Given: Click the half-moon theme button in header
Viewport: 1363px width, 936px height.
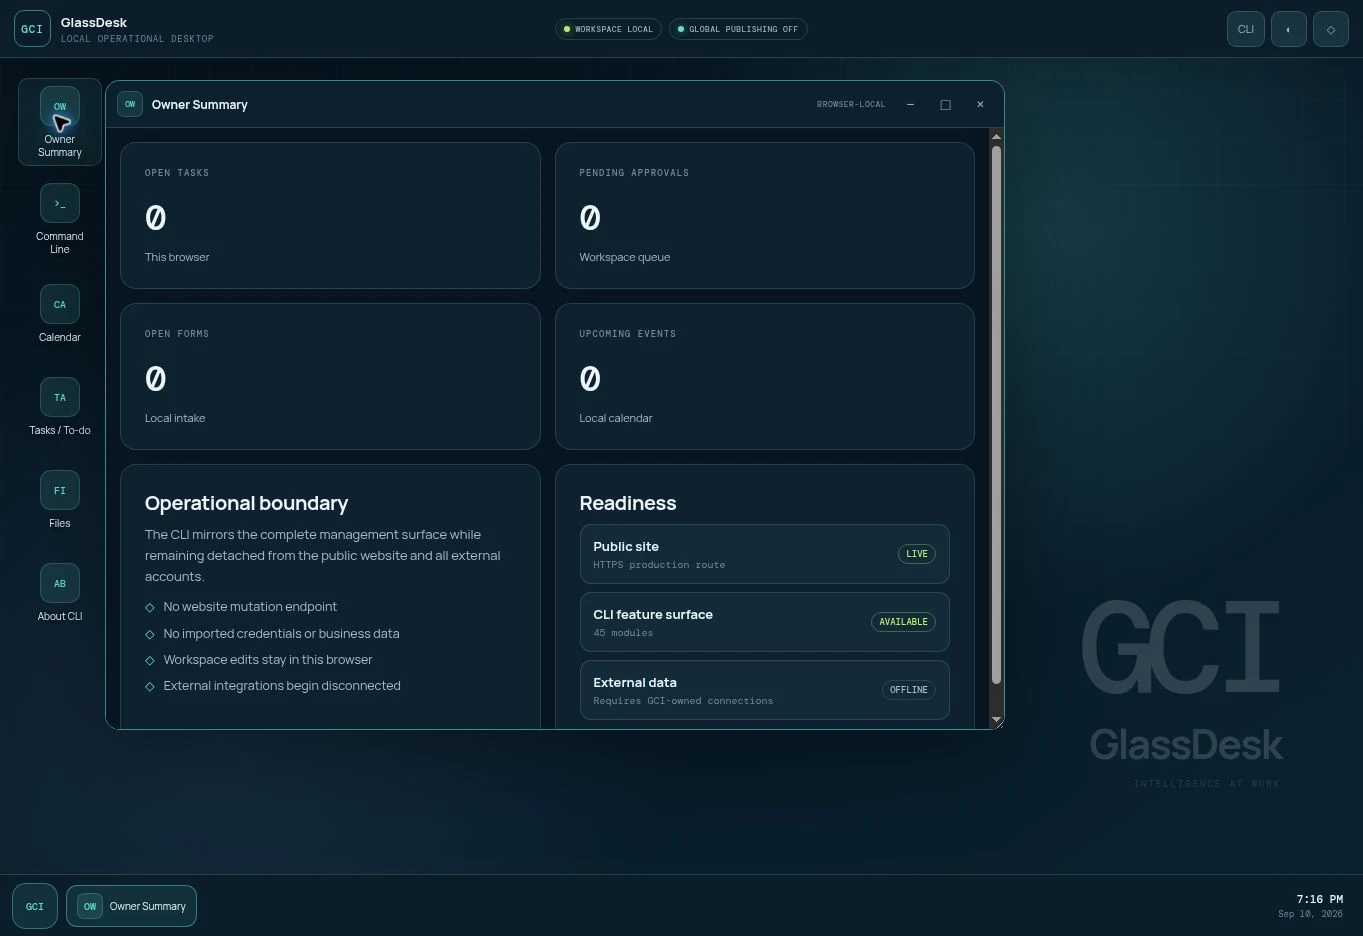Looking at the screenshot, I should pyautogui.click(x=1288, y=29).
